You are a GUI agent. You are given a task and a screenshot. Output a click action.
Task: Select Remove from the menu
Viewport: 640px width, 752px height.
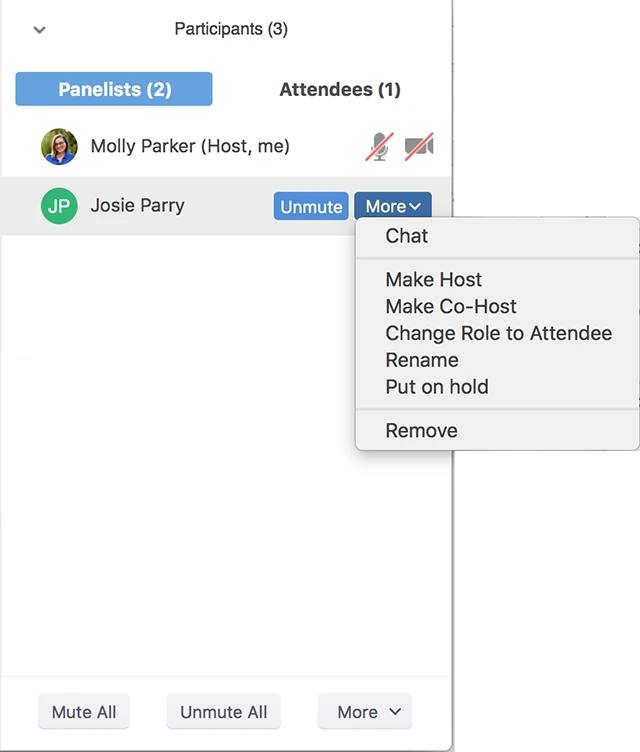click(x=421, y=431)
